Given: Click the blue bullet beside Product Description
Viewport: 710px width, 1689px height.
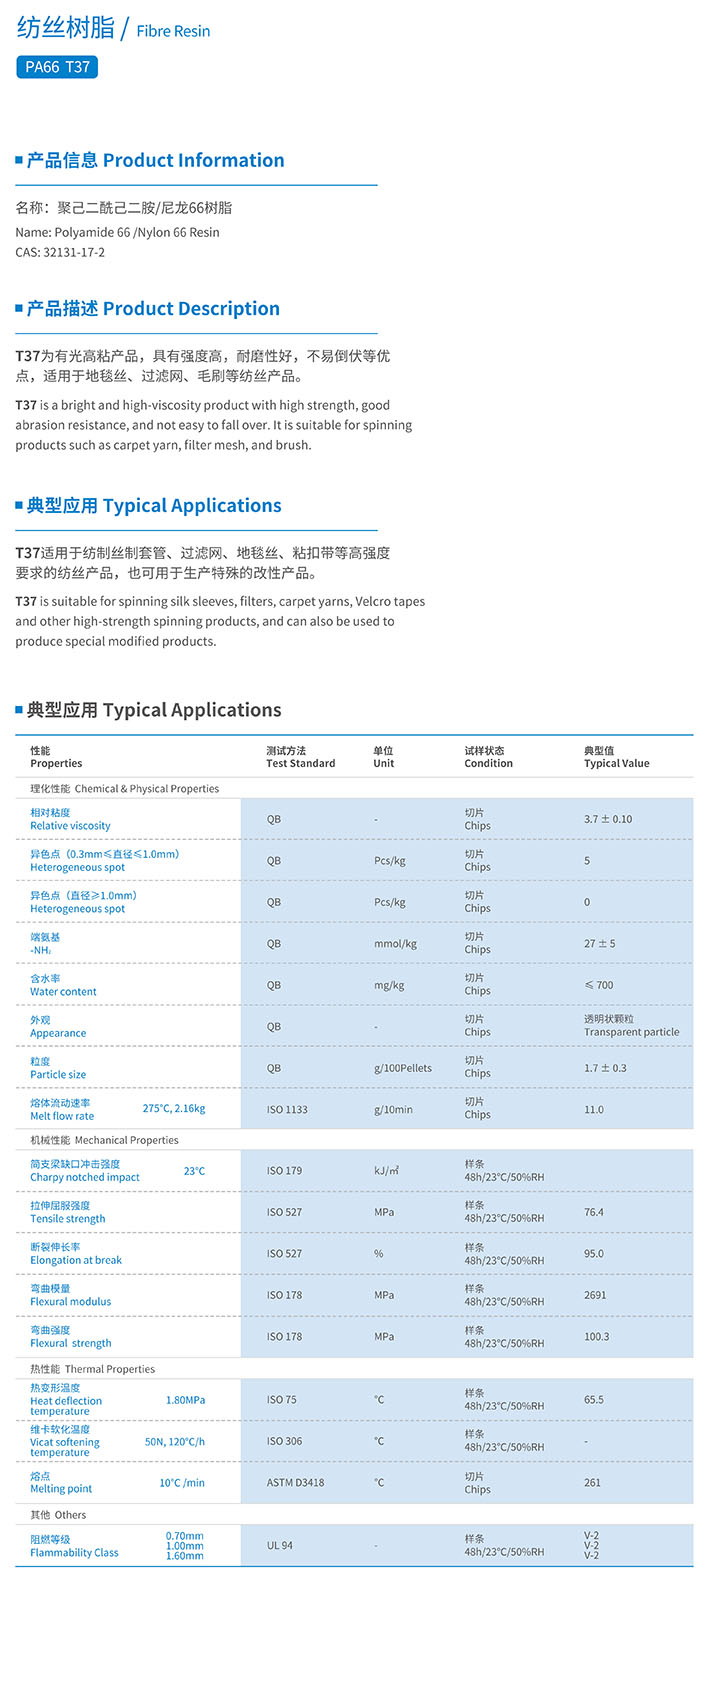Looking at the screenshot, I should (x=19, y=308).
